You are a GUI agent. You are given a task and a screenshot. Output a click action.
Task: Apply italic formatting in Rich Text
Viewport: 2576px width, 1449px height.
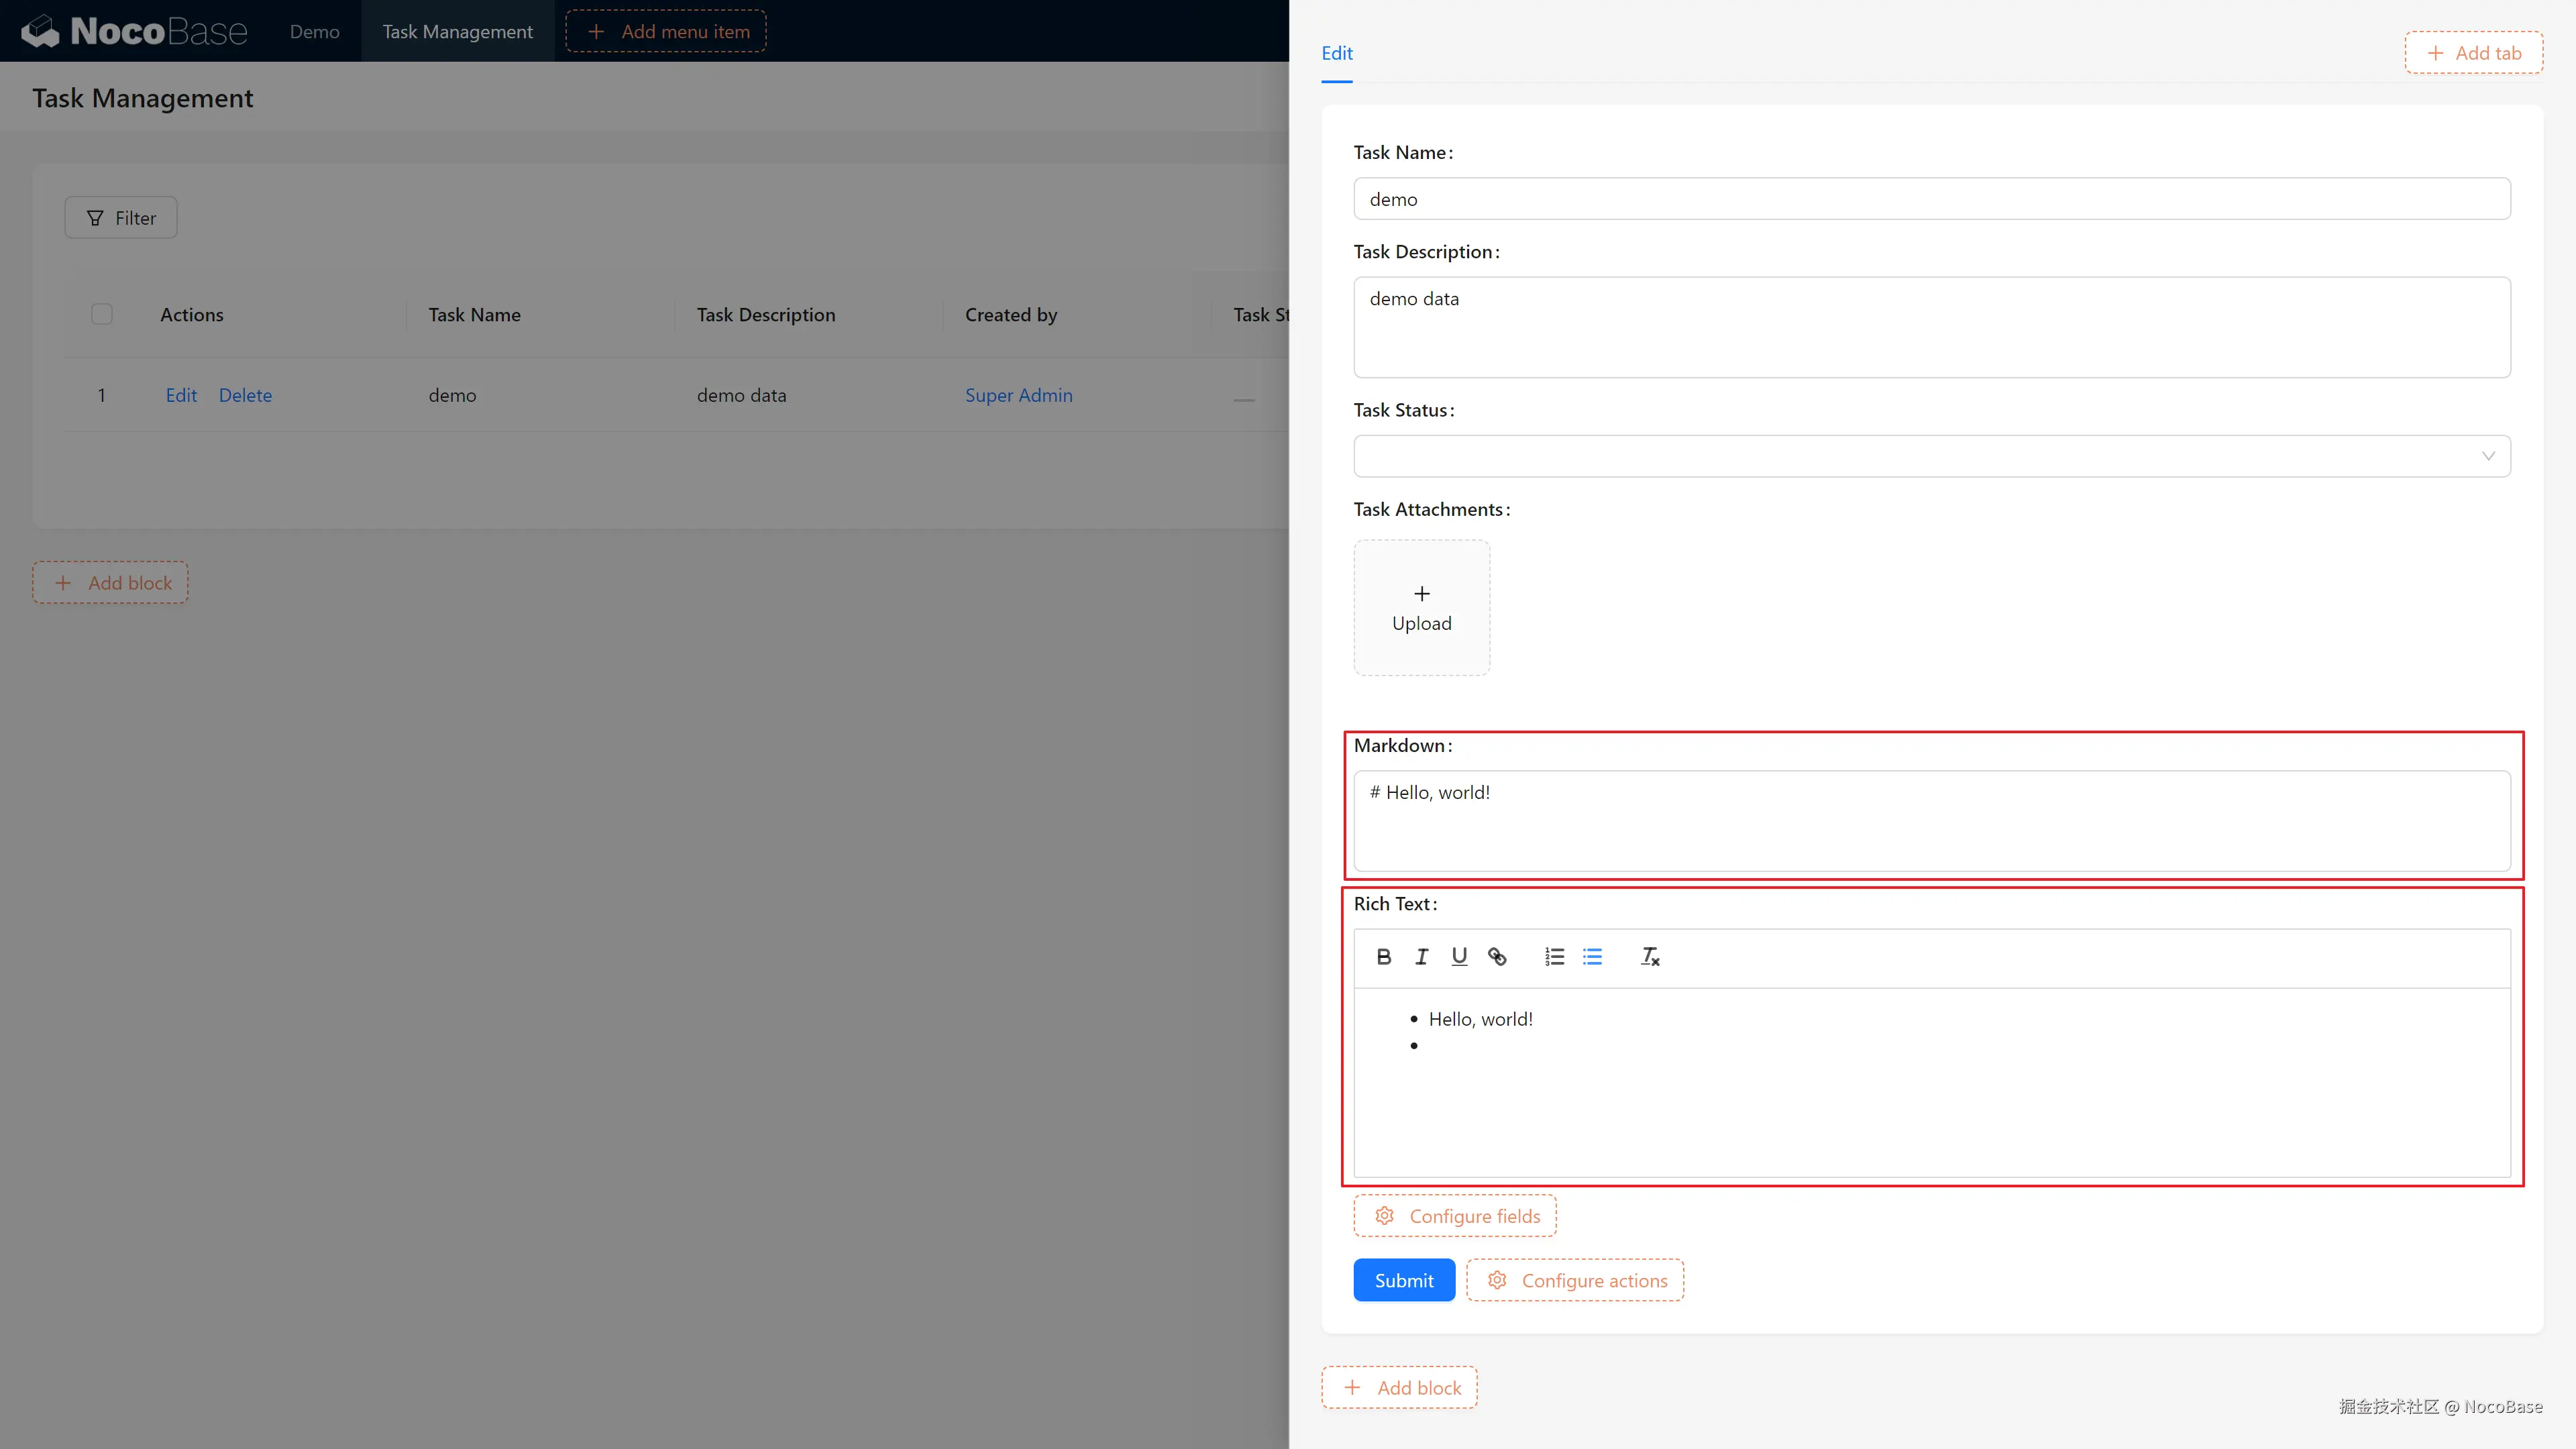[x=1421, y=957]
